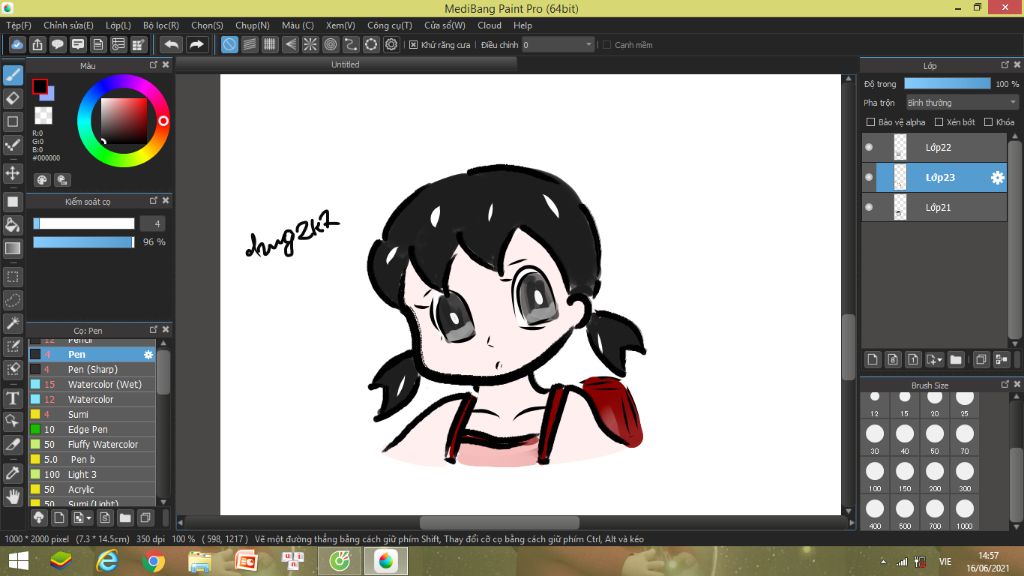Select the Gradient tool
The width and height of the screenshot is (1024, 576).
tap(12, 249)
